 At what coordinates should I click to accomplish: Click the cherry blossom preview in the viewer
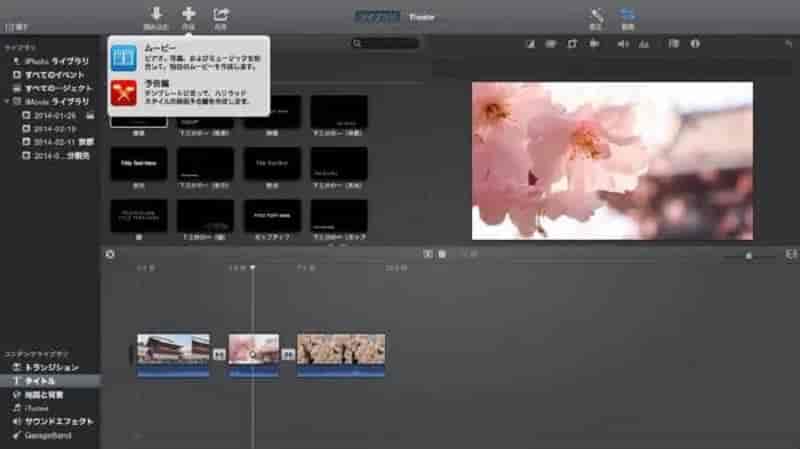tap(612, 161)
